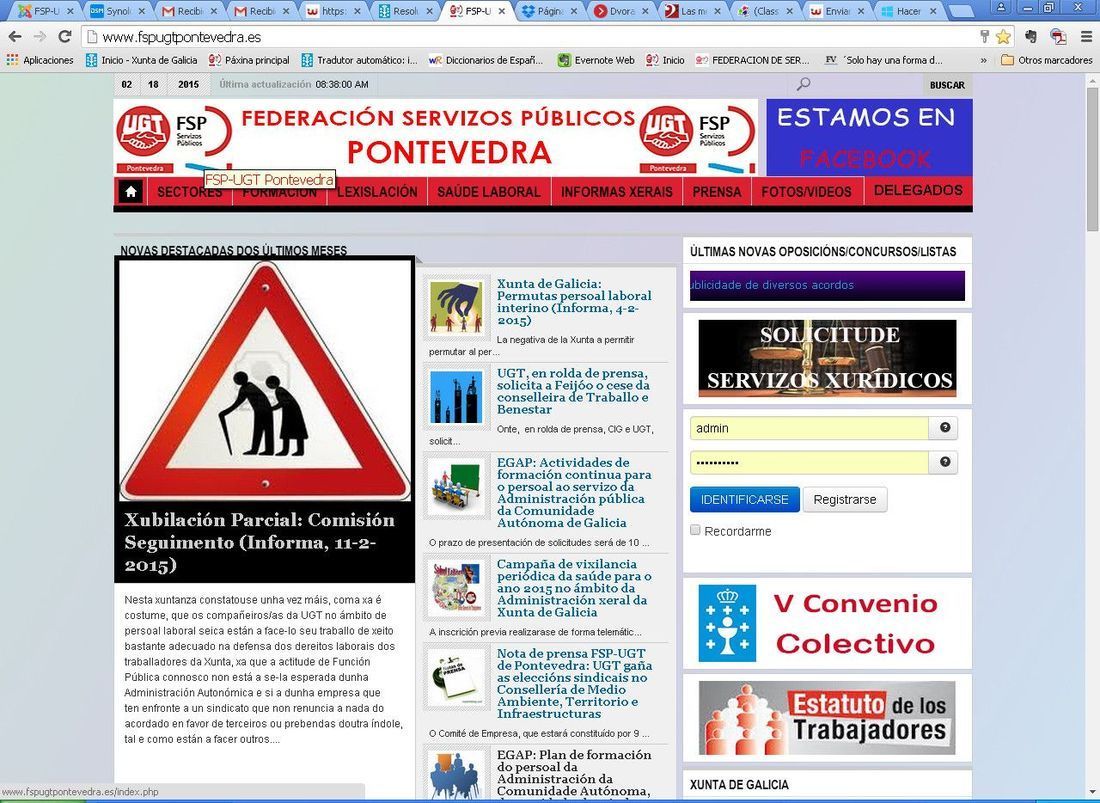Click the page vertical scrollbar thumb
Image resolution: width=1100 pixels, height=803 pixels.
click(1092, 159)
